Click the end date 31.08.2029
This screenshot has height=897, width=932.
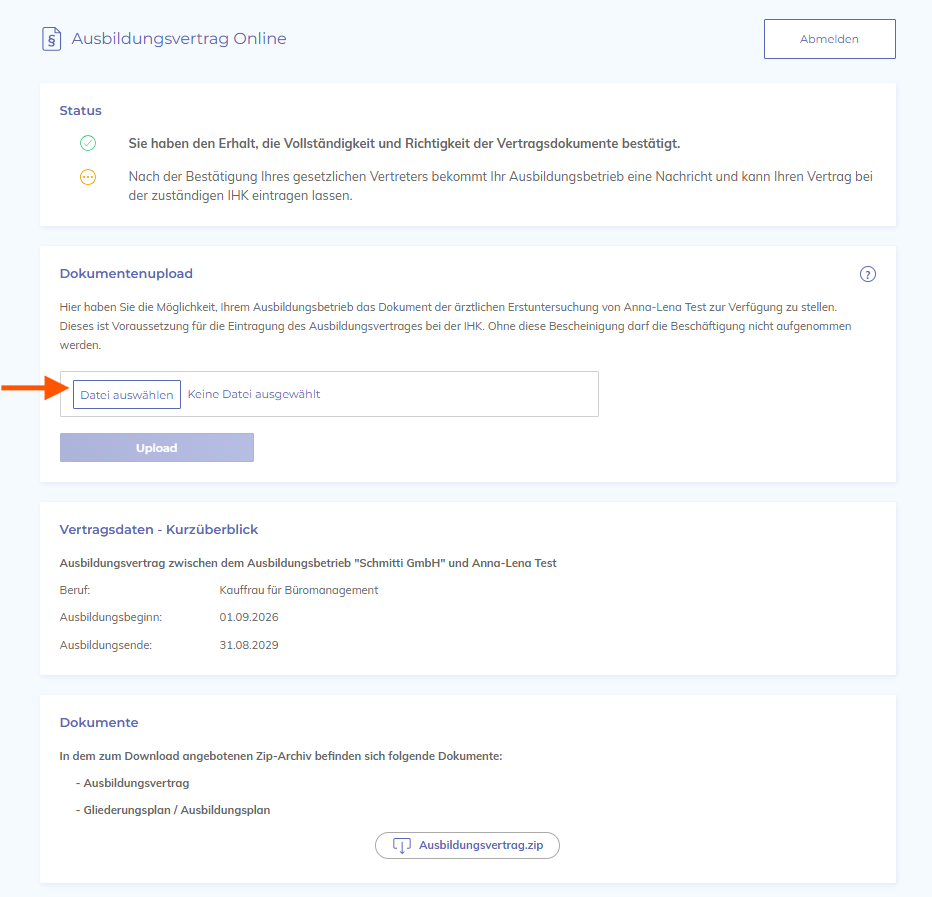pos(248,645)
